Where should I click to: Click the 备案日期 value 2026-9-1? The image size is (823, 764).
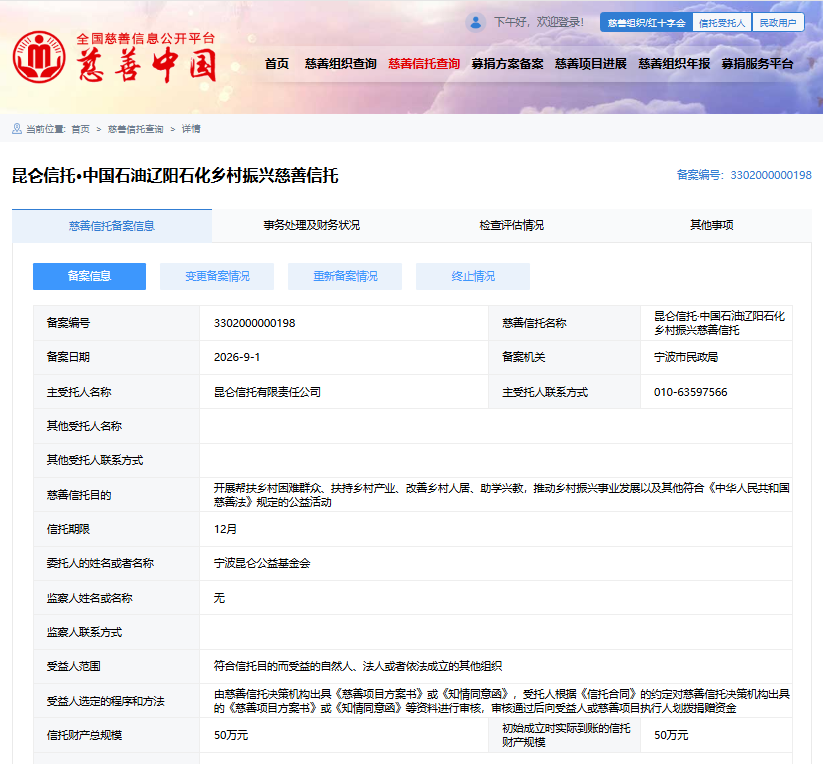coord(237,357)
